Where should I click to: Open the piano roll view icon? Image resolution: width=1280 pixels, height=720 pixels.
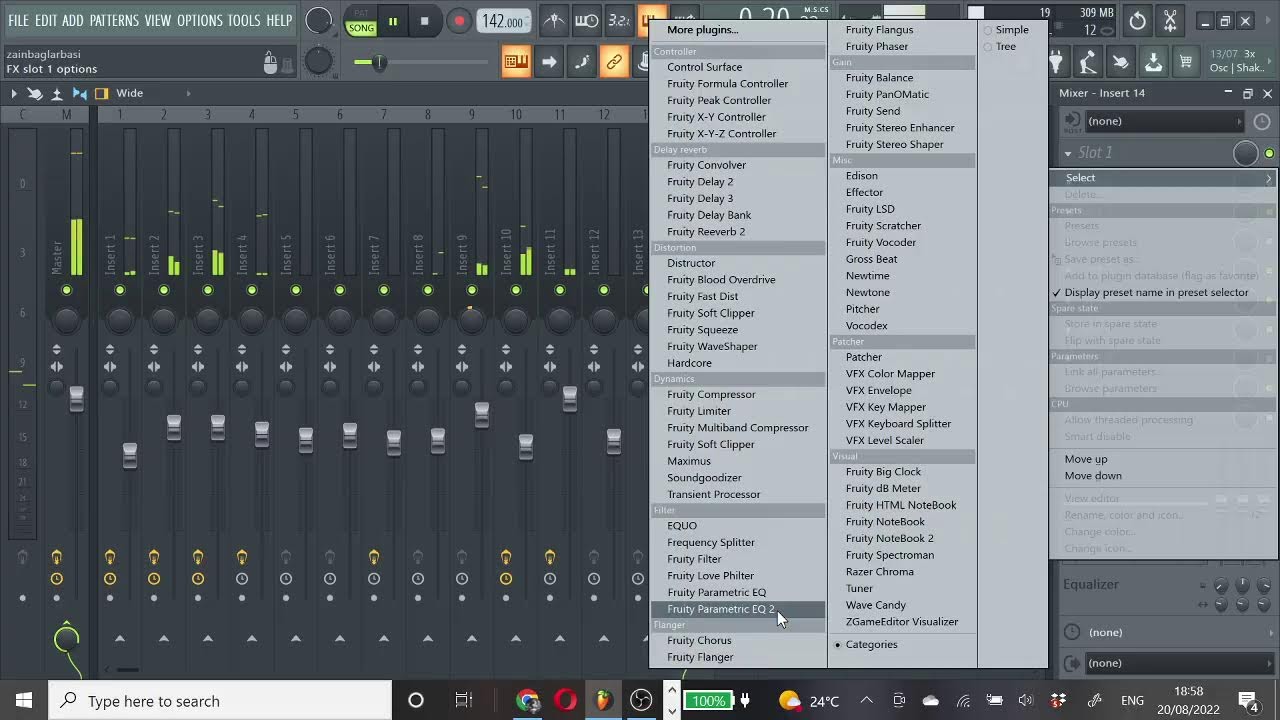[x=516, y=62]
